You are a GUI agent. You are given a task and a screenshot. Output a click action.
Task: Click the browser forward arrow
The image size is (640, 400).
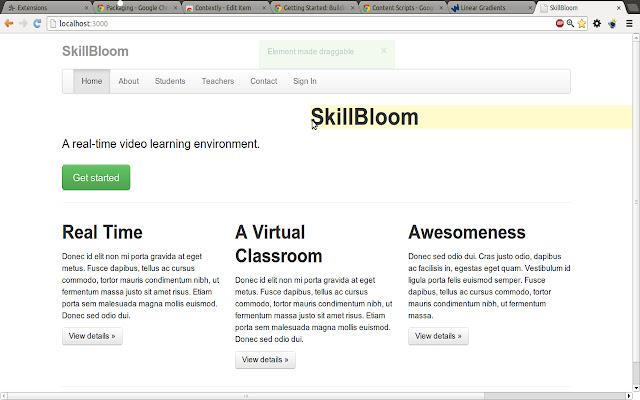click(23, 22)
